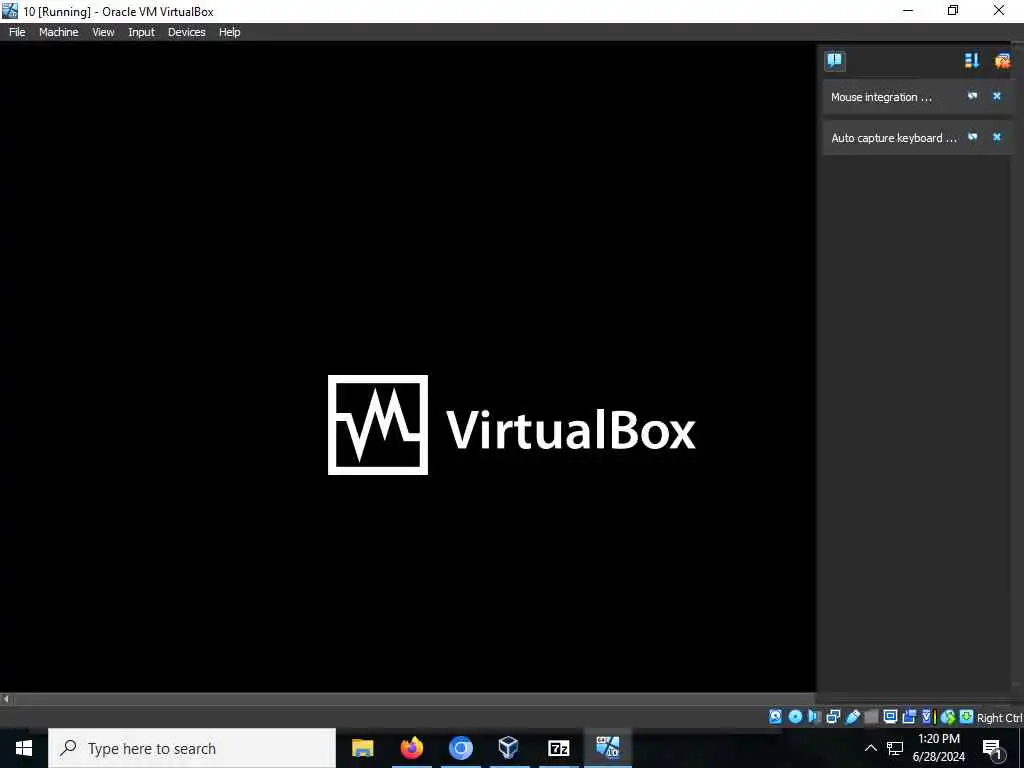Dismiss the Auto capture keyboard notification
The height and width of the screenshot is (768, 1024).
pos(997,137)
